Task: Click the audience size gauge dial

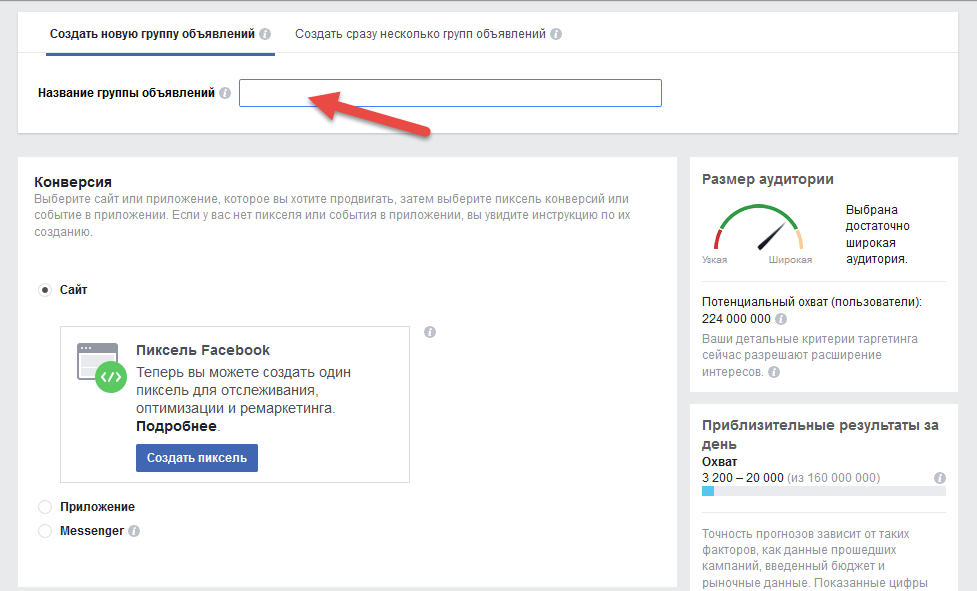Action: tap(758, 228)
